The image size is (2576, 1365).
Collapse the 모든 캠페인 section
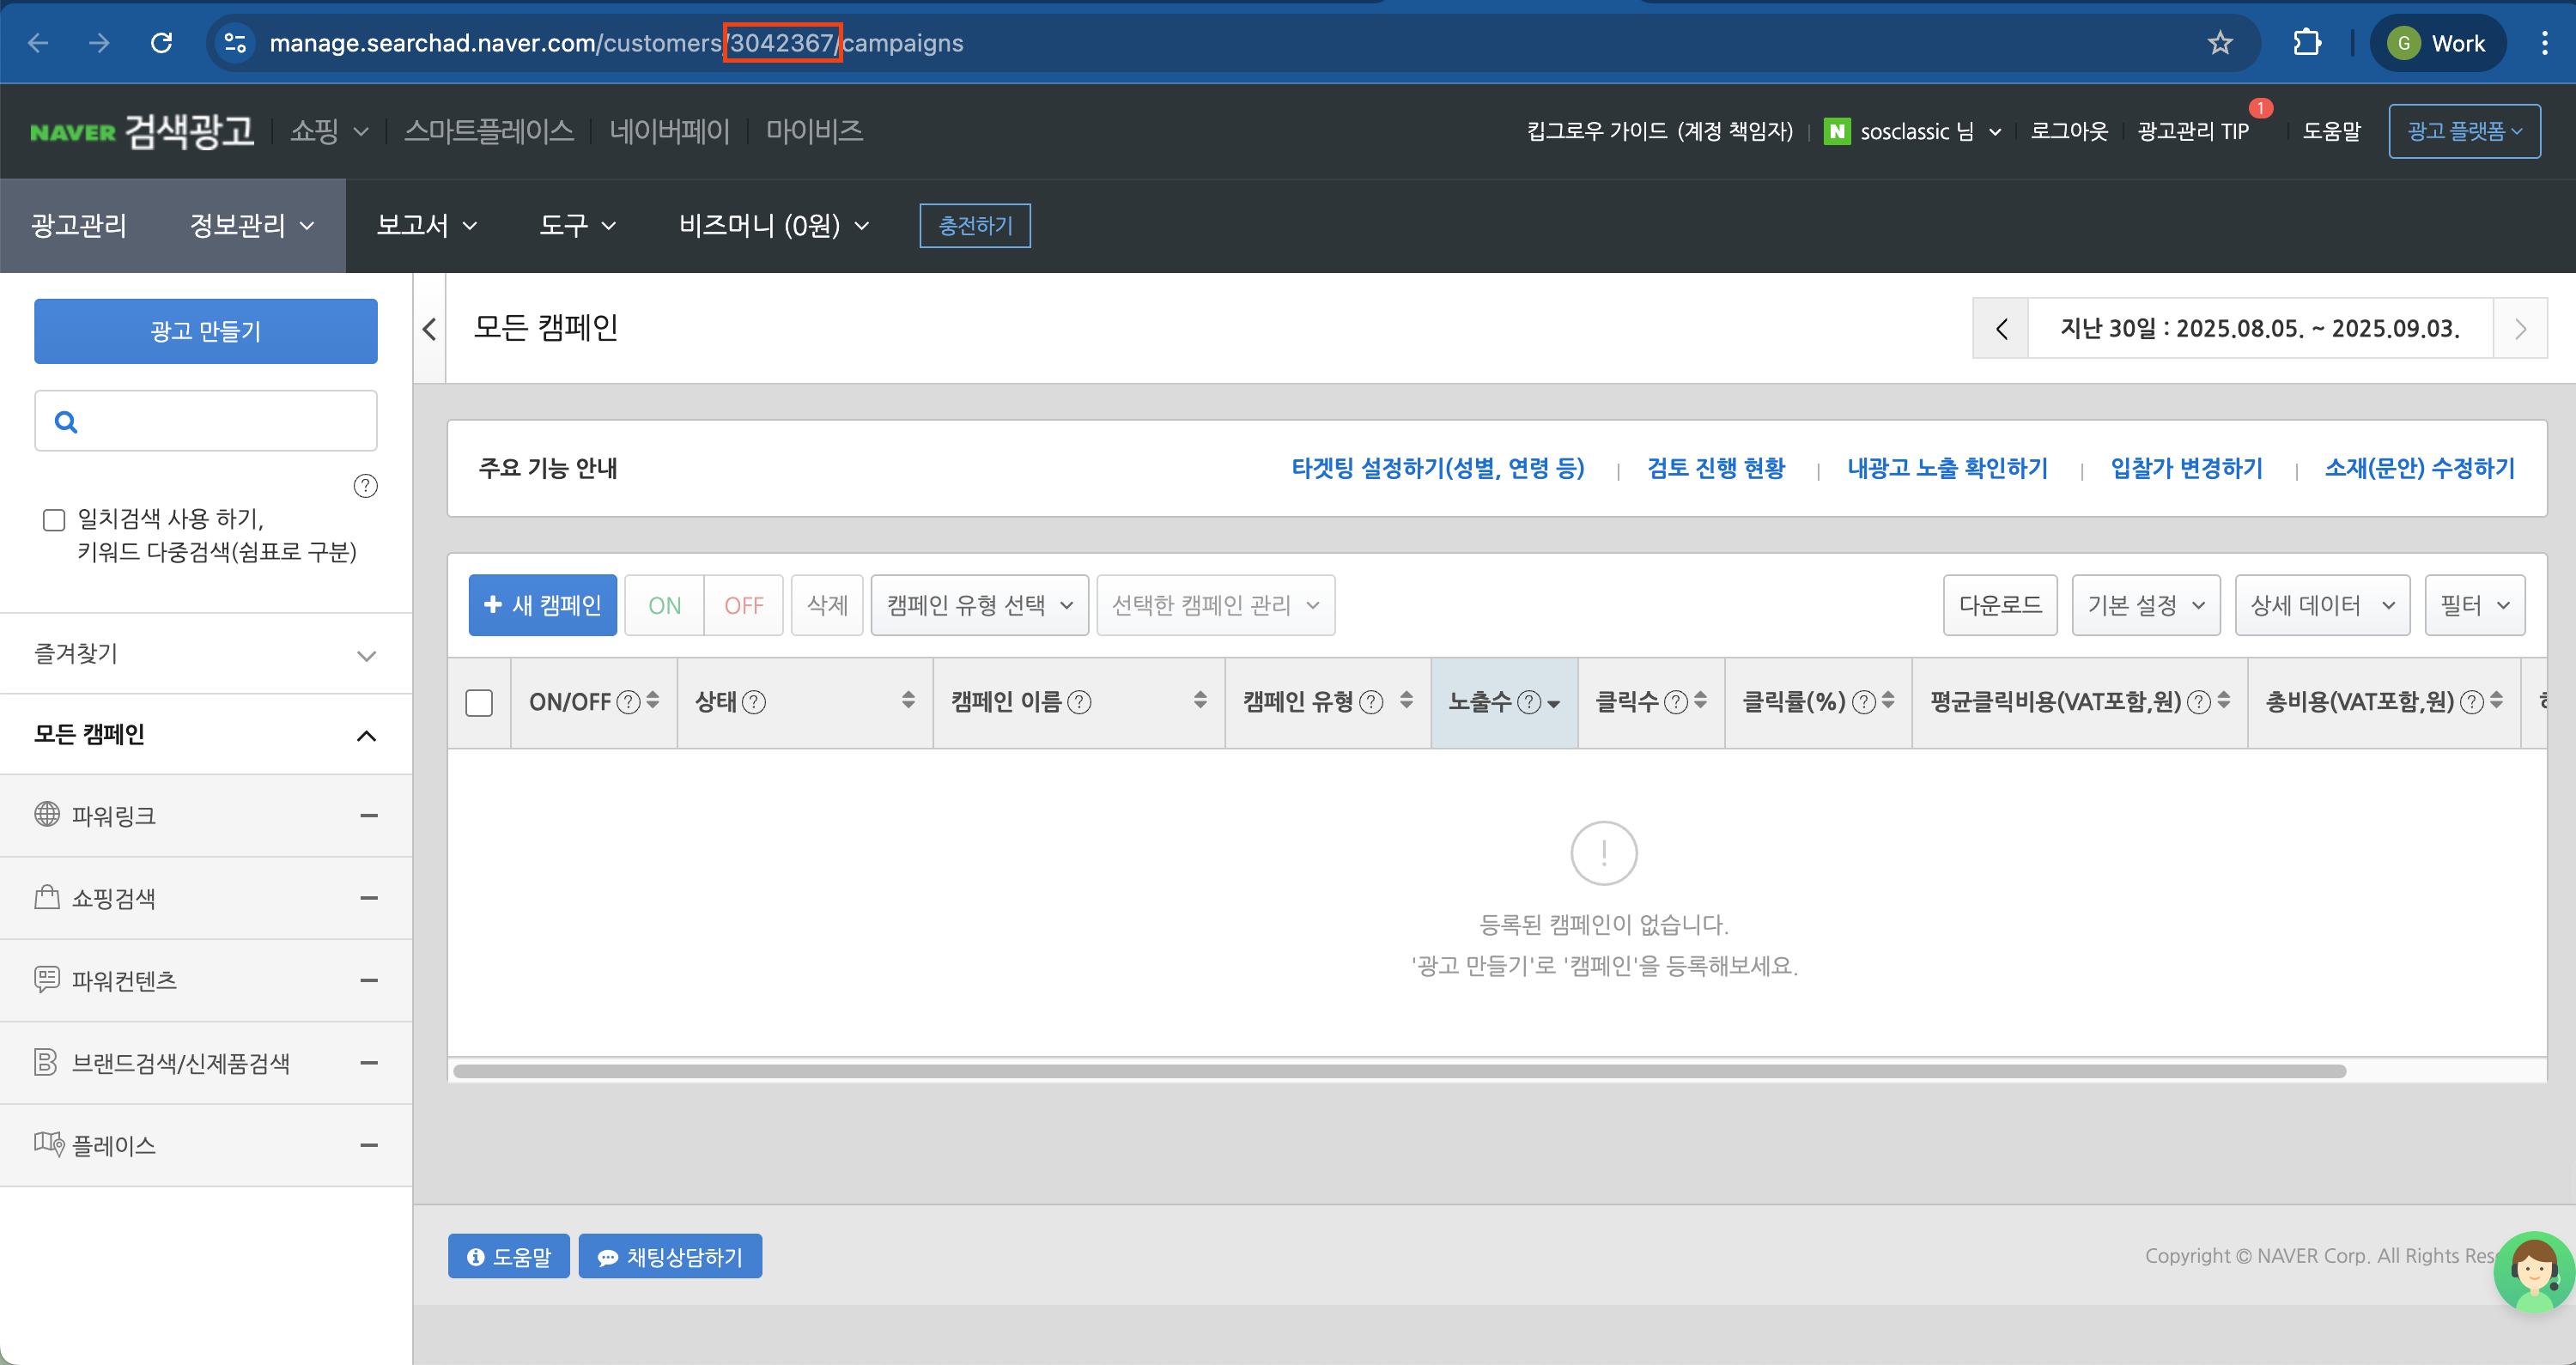pos(366,735)
